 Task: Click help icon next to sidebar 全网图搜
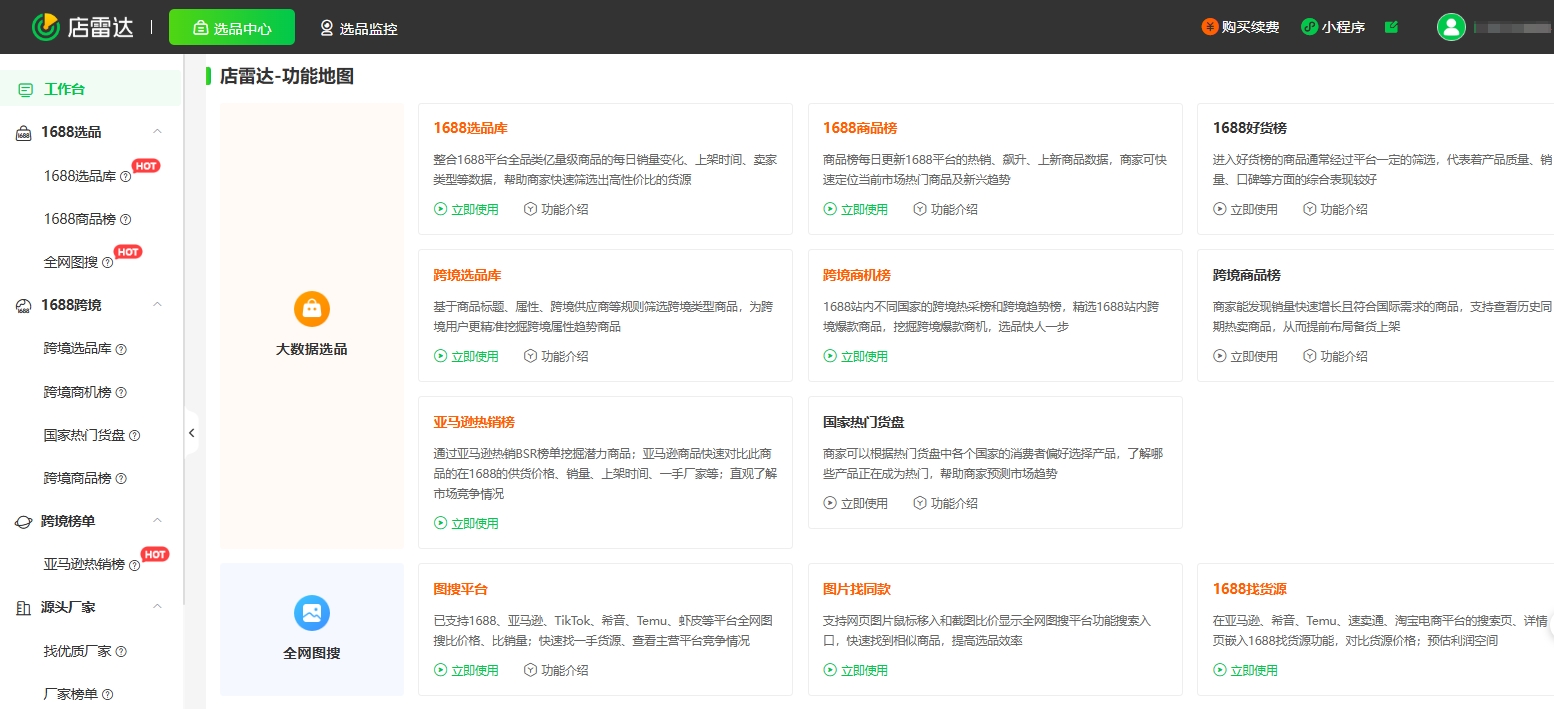(108, 263)
